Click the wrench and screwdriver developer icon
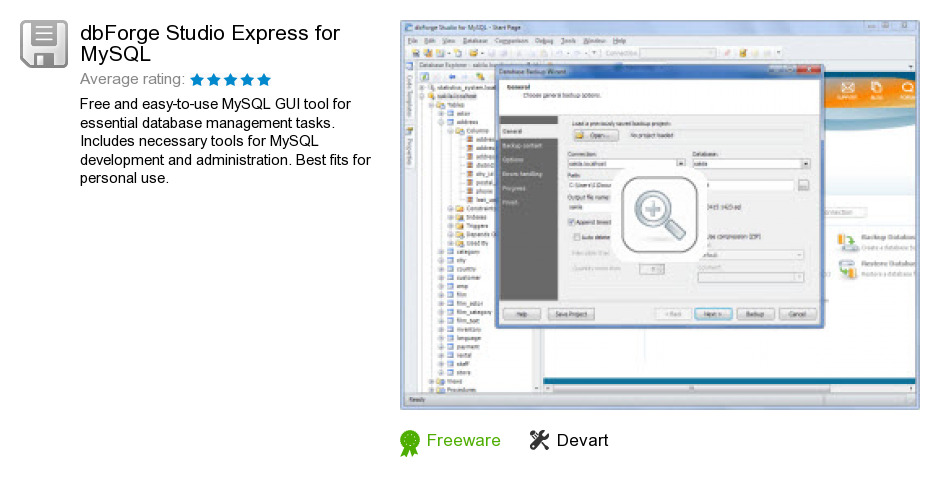 pos(539,440)
